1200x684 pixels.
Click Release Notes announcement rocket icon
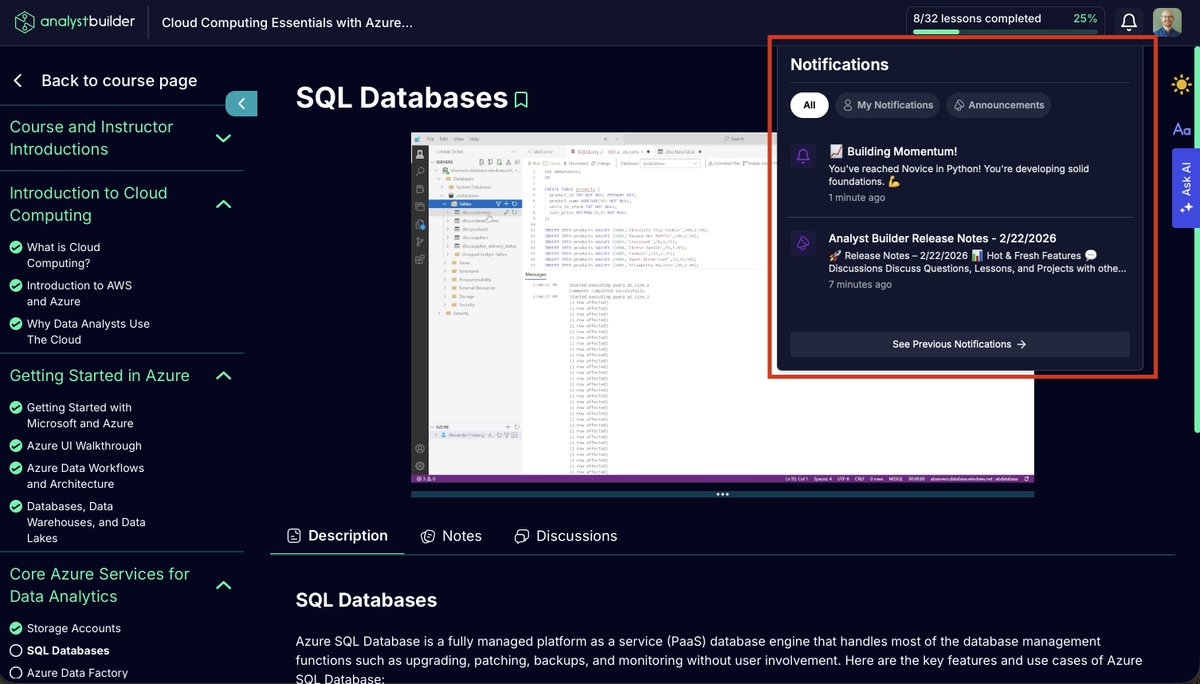click(x=802, y=243)
